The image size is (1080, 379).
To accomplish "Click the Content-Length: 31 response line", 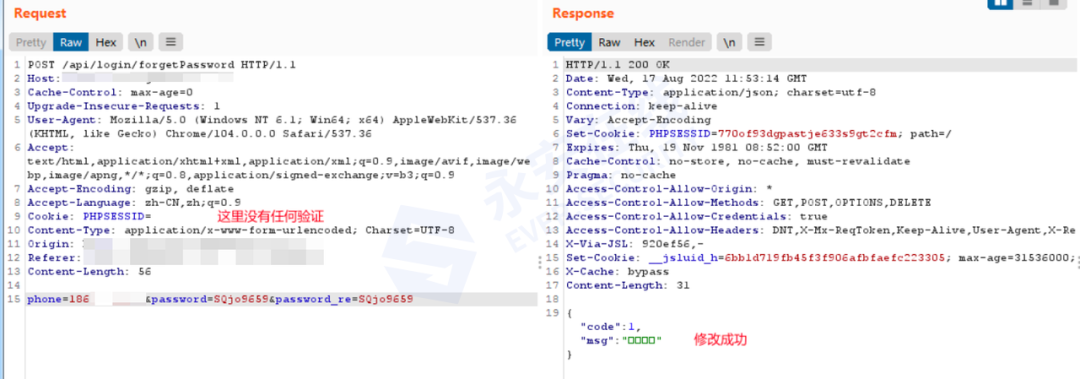I will pos(627,285).
